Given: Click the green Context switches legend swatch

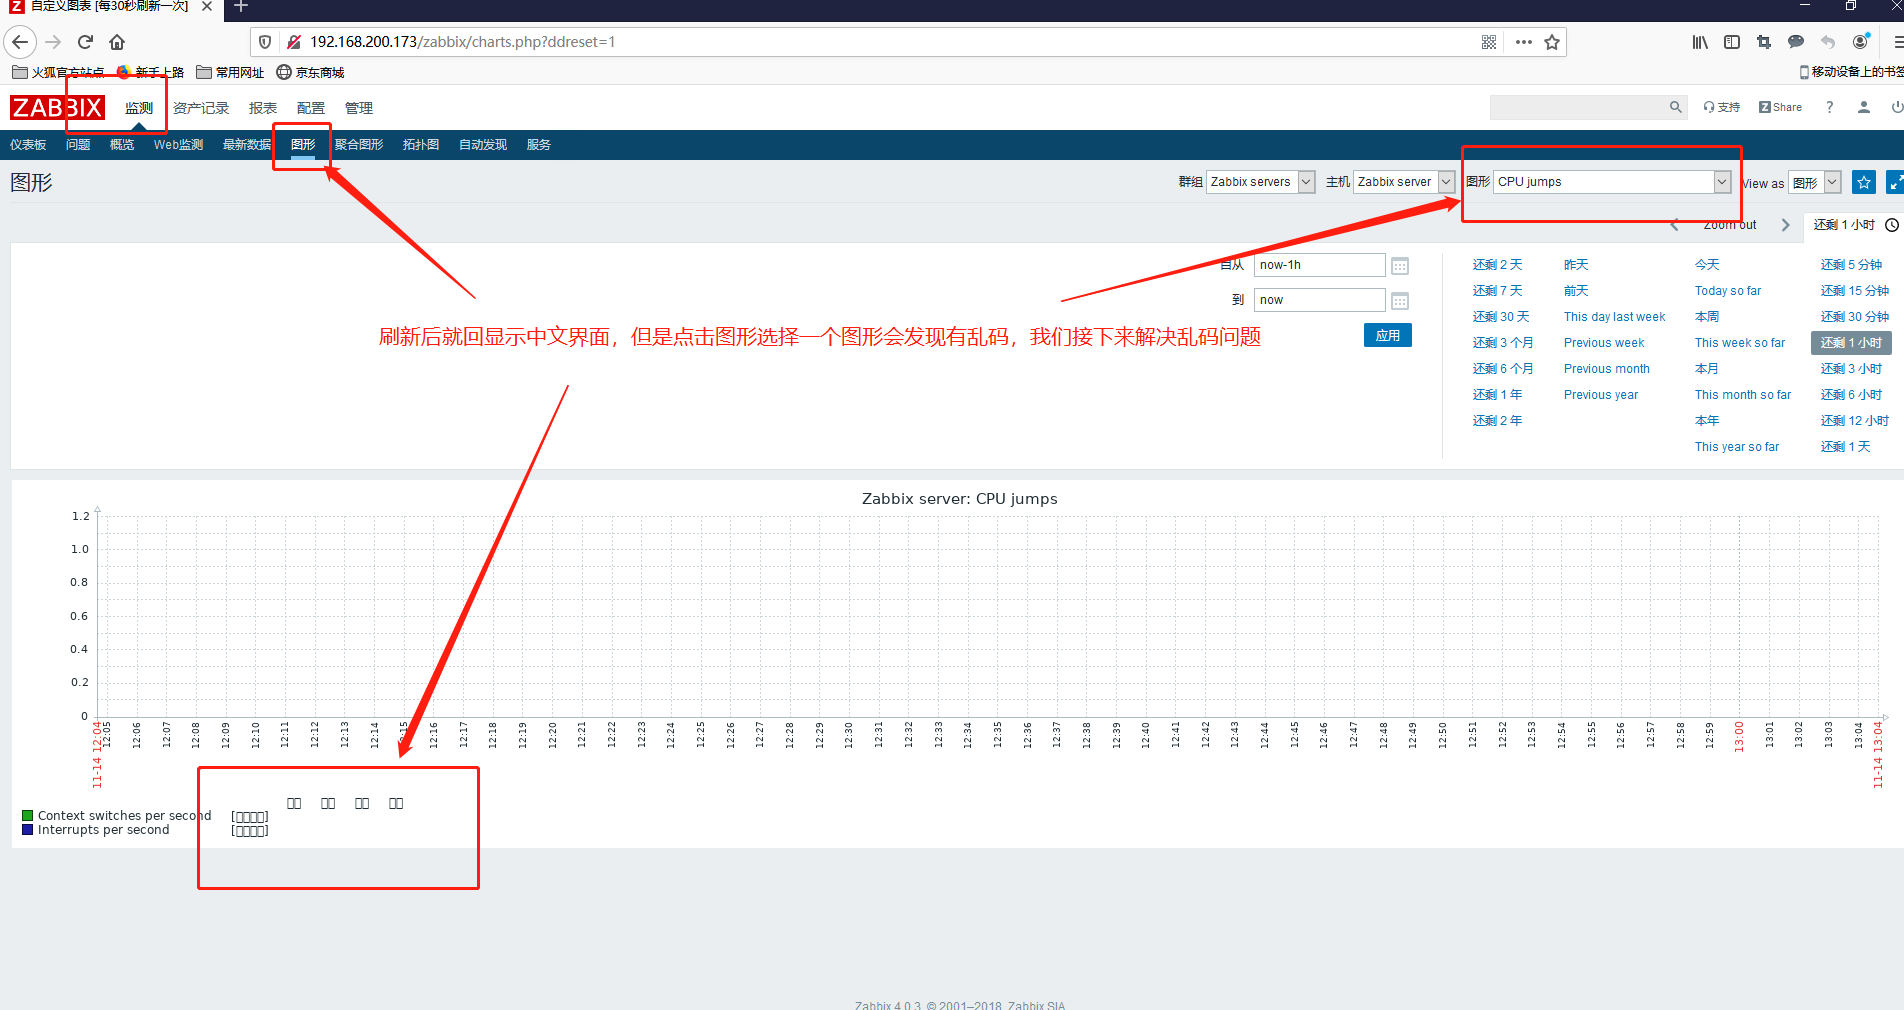Looking at the screenshot, I should [x=28, y=816].
